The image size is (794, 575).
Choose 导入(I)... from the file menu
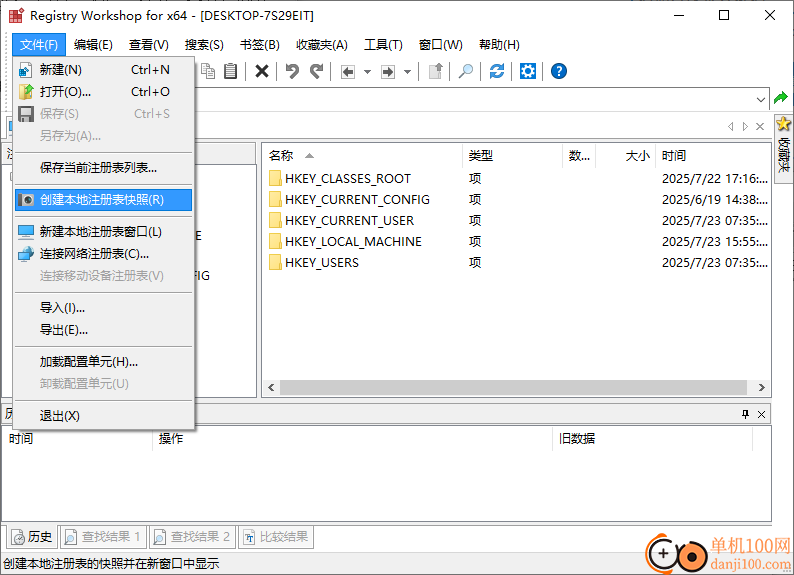pos(104,308)
